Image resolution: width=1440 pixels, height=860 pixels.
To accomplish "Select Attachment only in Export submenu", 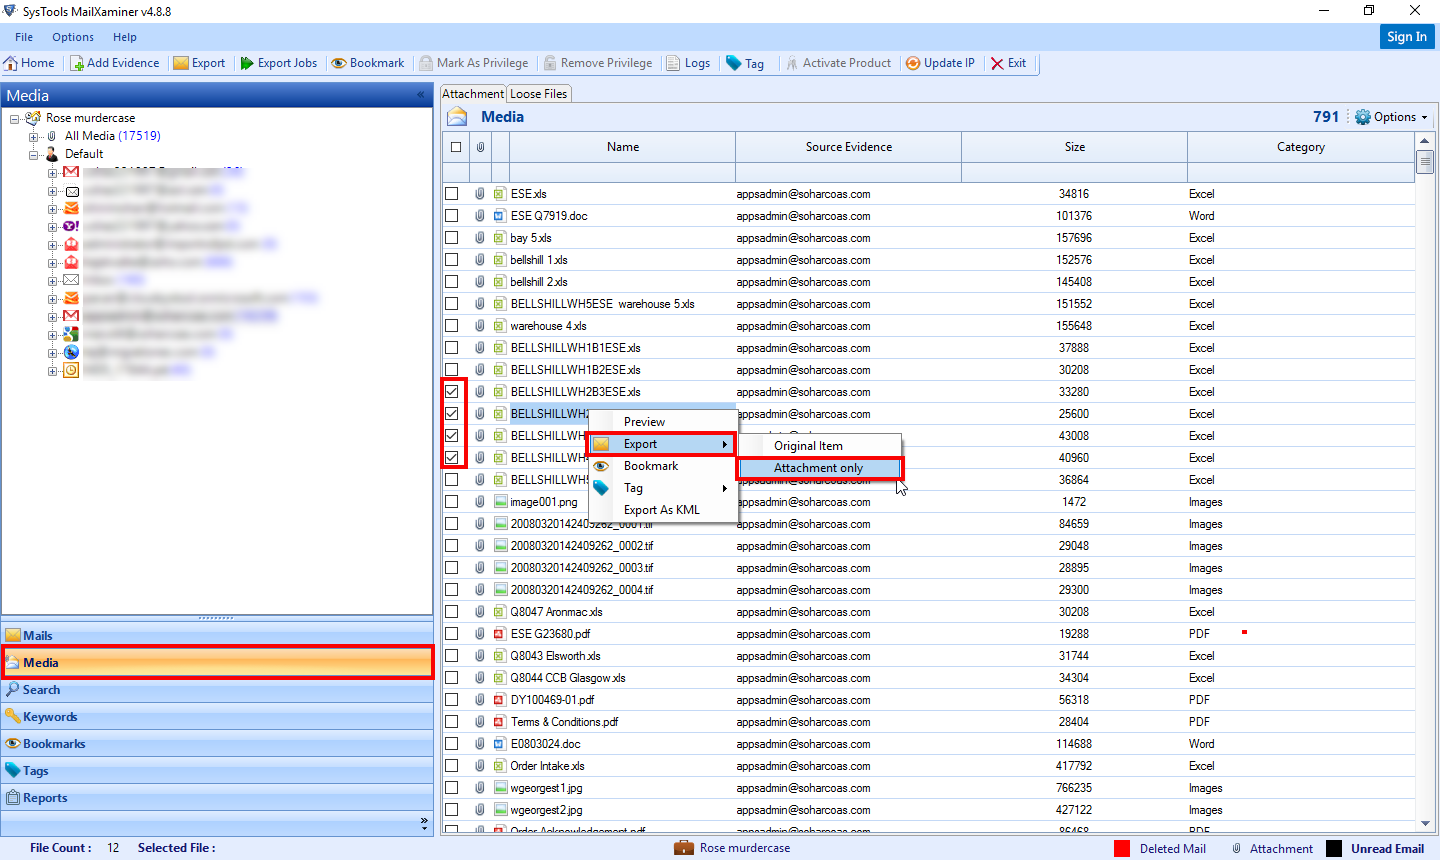I will [x=820, y=468].
